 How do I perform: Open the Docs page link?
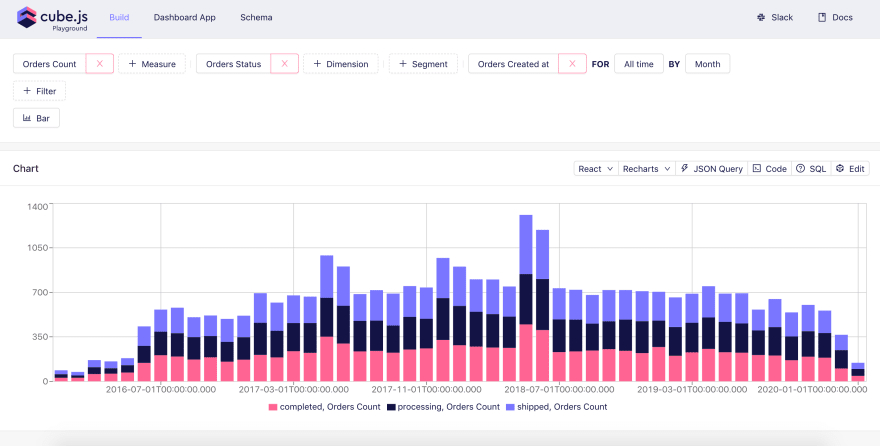click(x=835, y=18)
